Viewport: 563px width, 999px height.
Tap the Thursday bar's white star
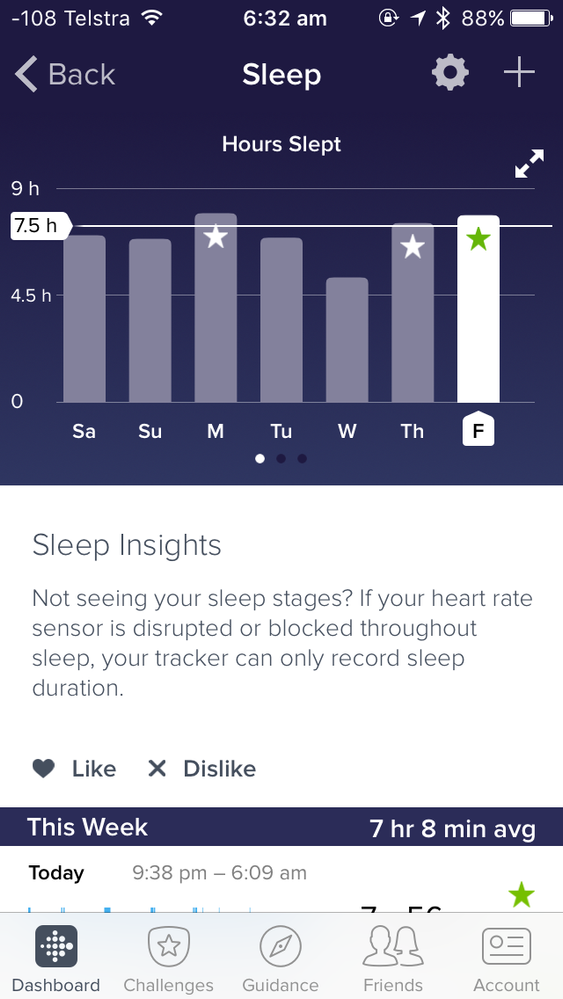coord(413,247)
